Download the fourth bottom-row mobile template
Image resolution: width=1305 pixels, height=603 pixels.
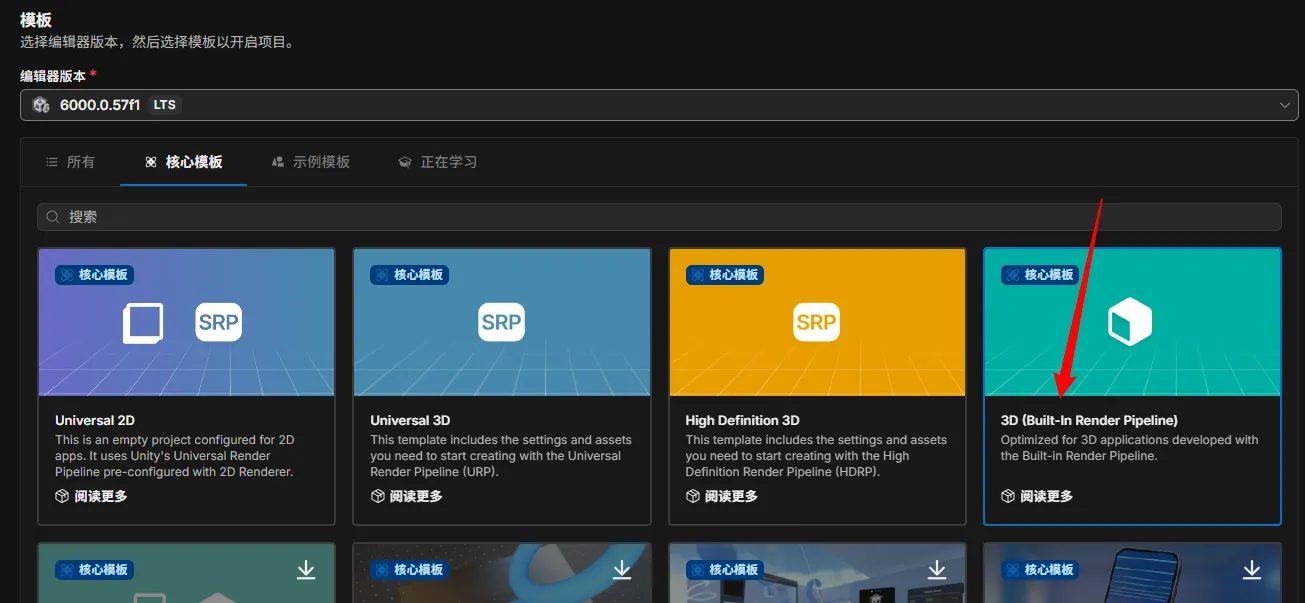(x=1252, y=569)
